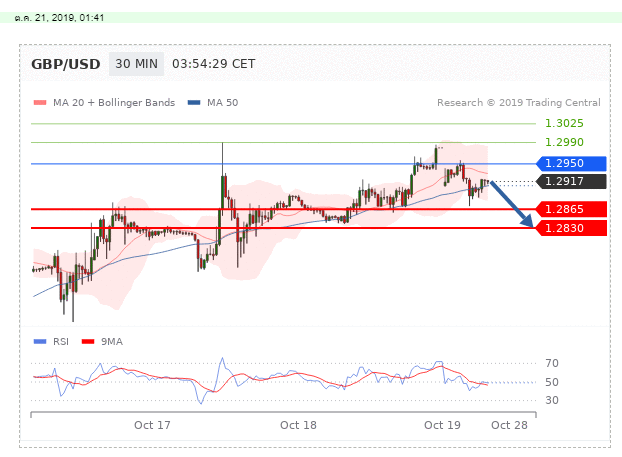
Task: Click the GBP/USD pair title
Action: pyautogui.click(x=66, y=64)
